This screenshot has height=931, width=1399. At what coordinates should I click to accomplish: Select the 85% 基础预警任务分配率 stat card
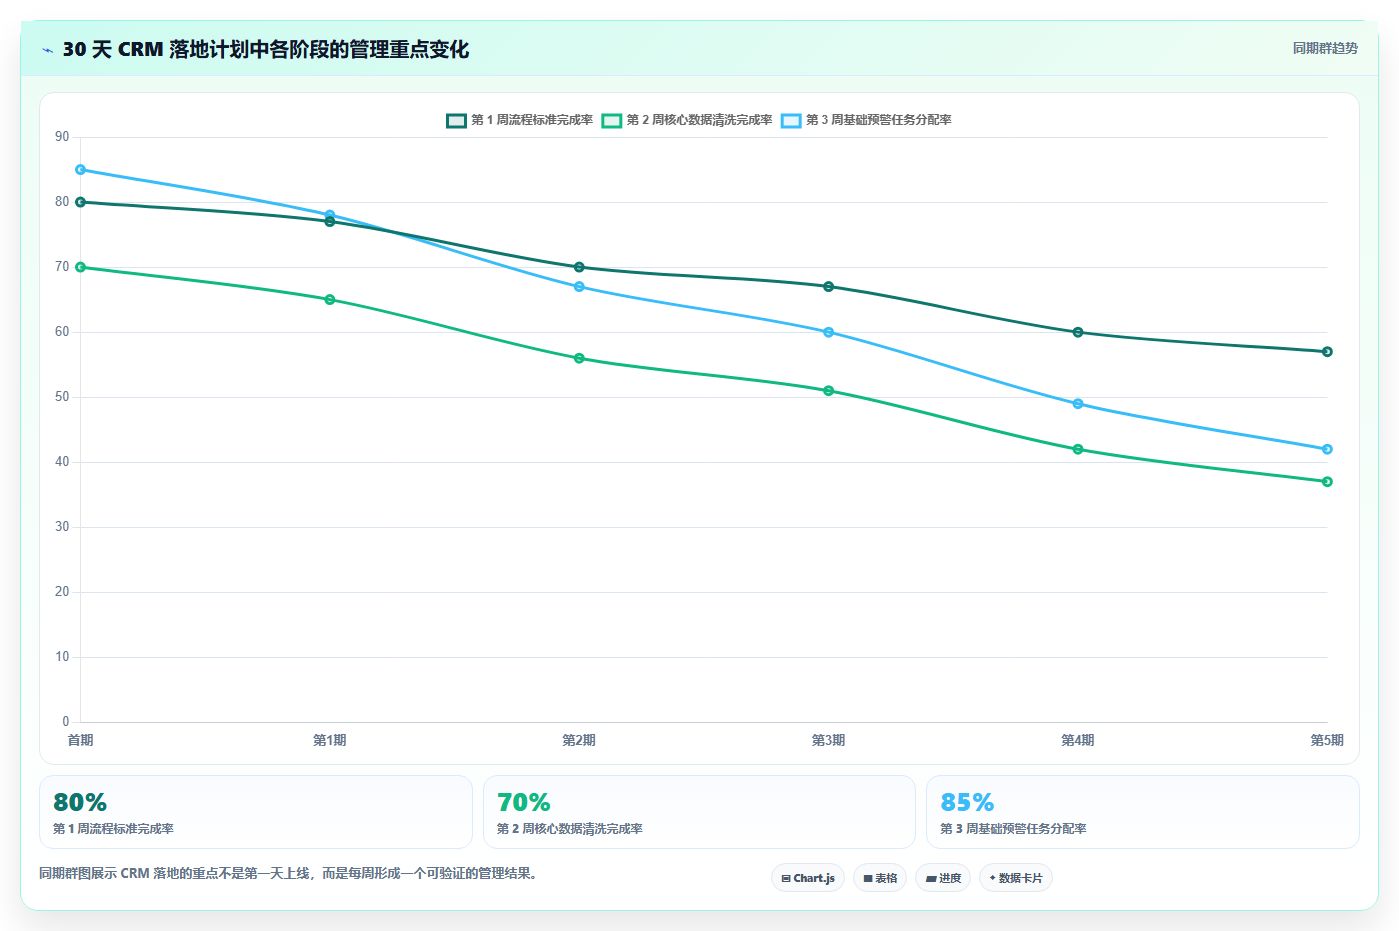click(1143, 812)
